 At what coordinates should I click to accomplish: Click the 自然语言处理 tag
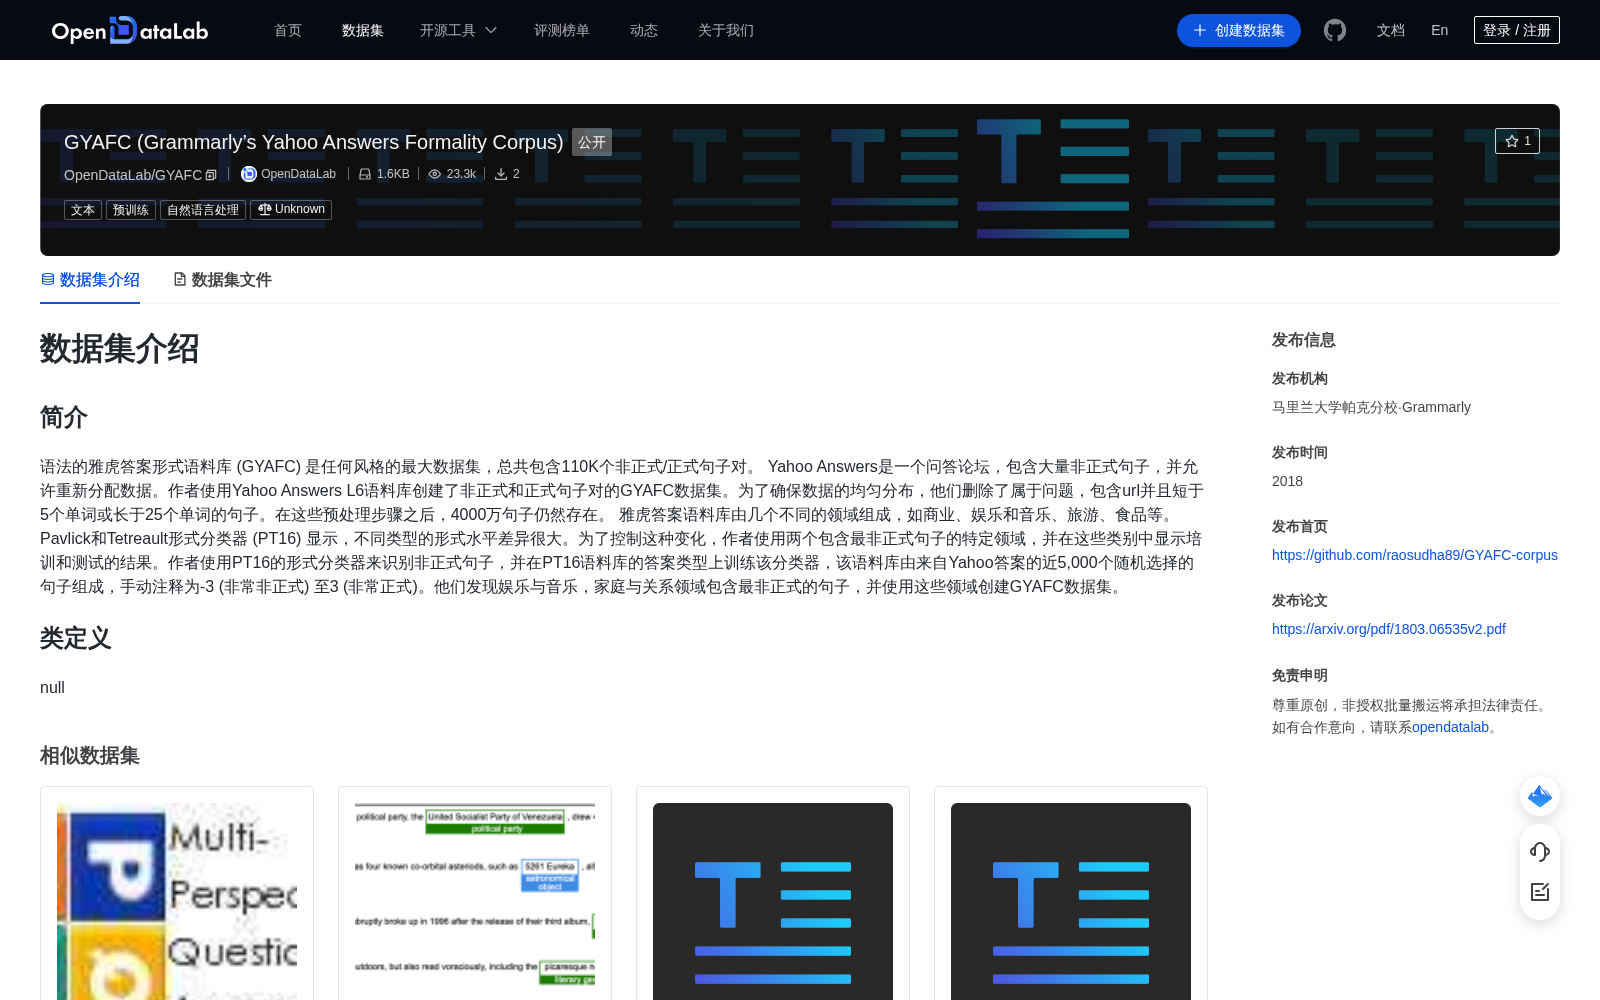tap(203, 210)
